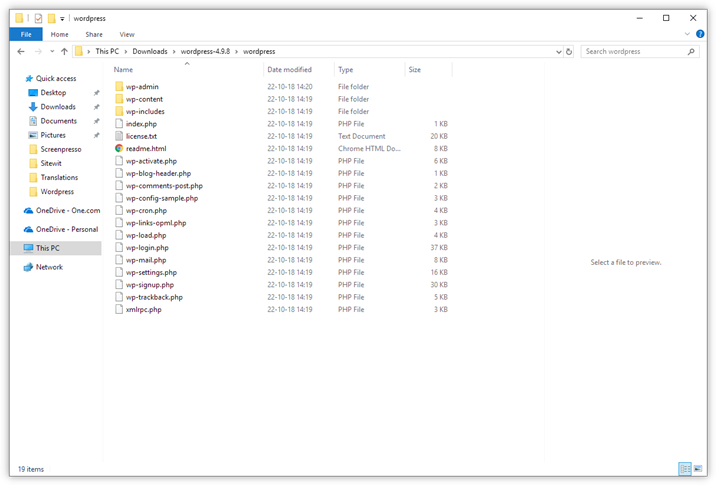Open the recent locations dropdown arrow
Image resolution: width=716 pixels, height=485 pixels.
(52, 52)
